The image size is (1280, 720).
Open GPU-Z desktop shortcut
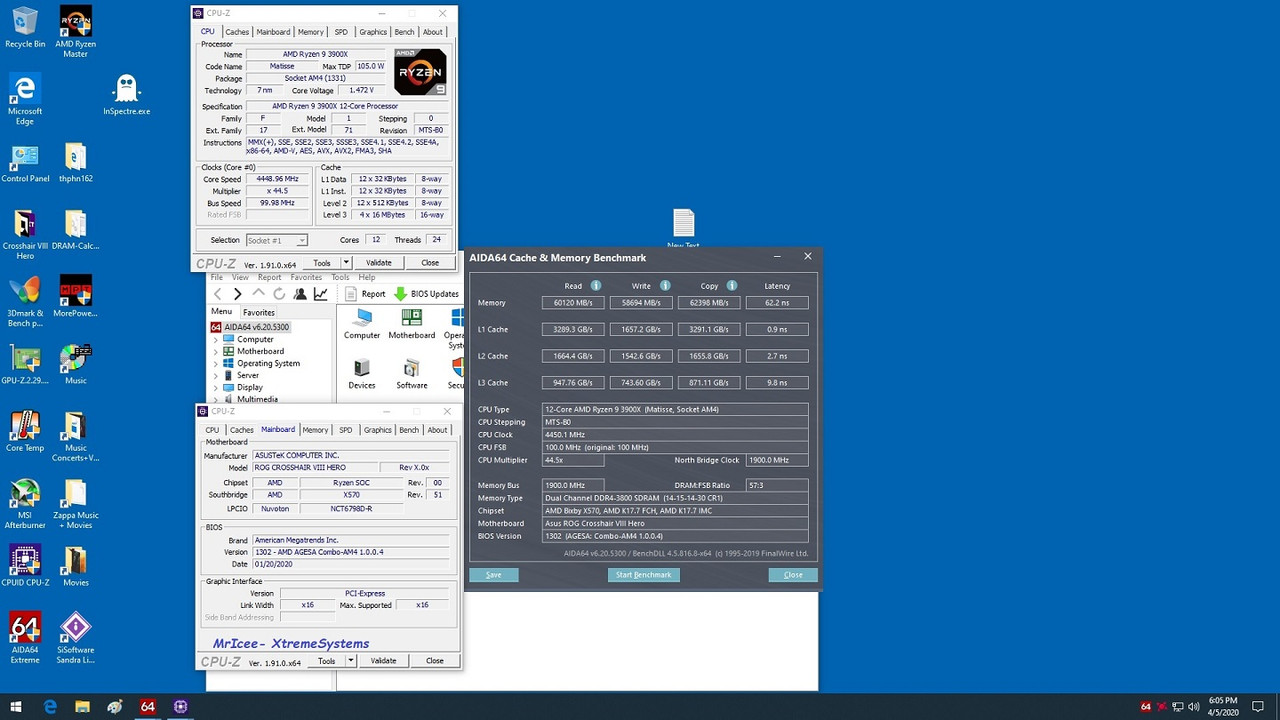coord(25,365)
